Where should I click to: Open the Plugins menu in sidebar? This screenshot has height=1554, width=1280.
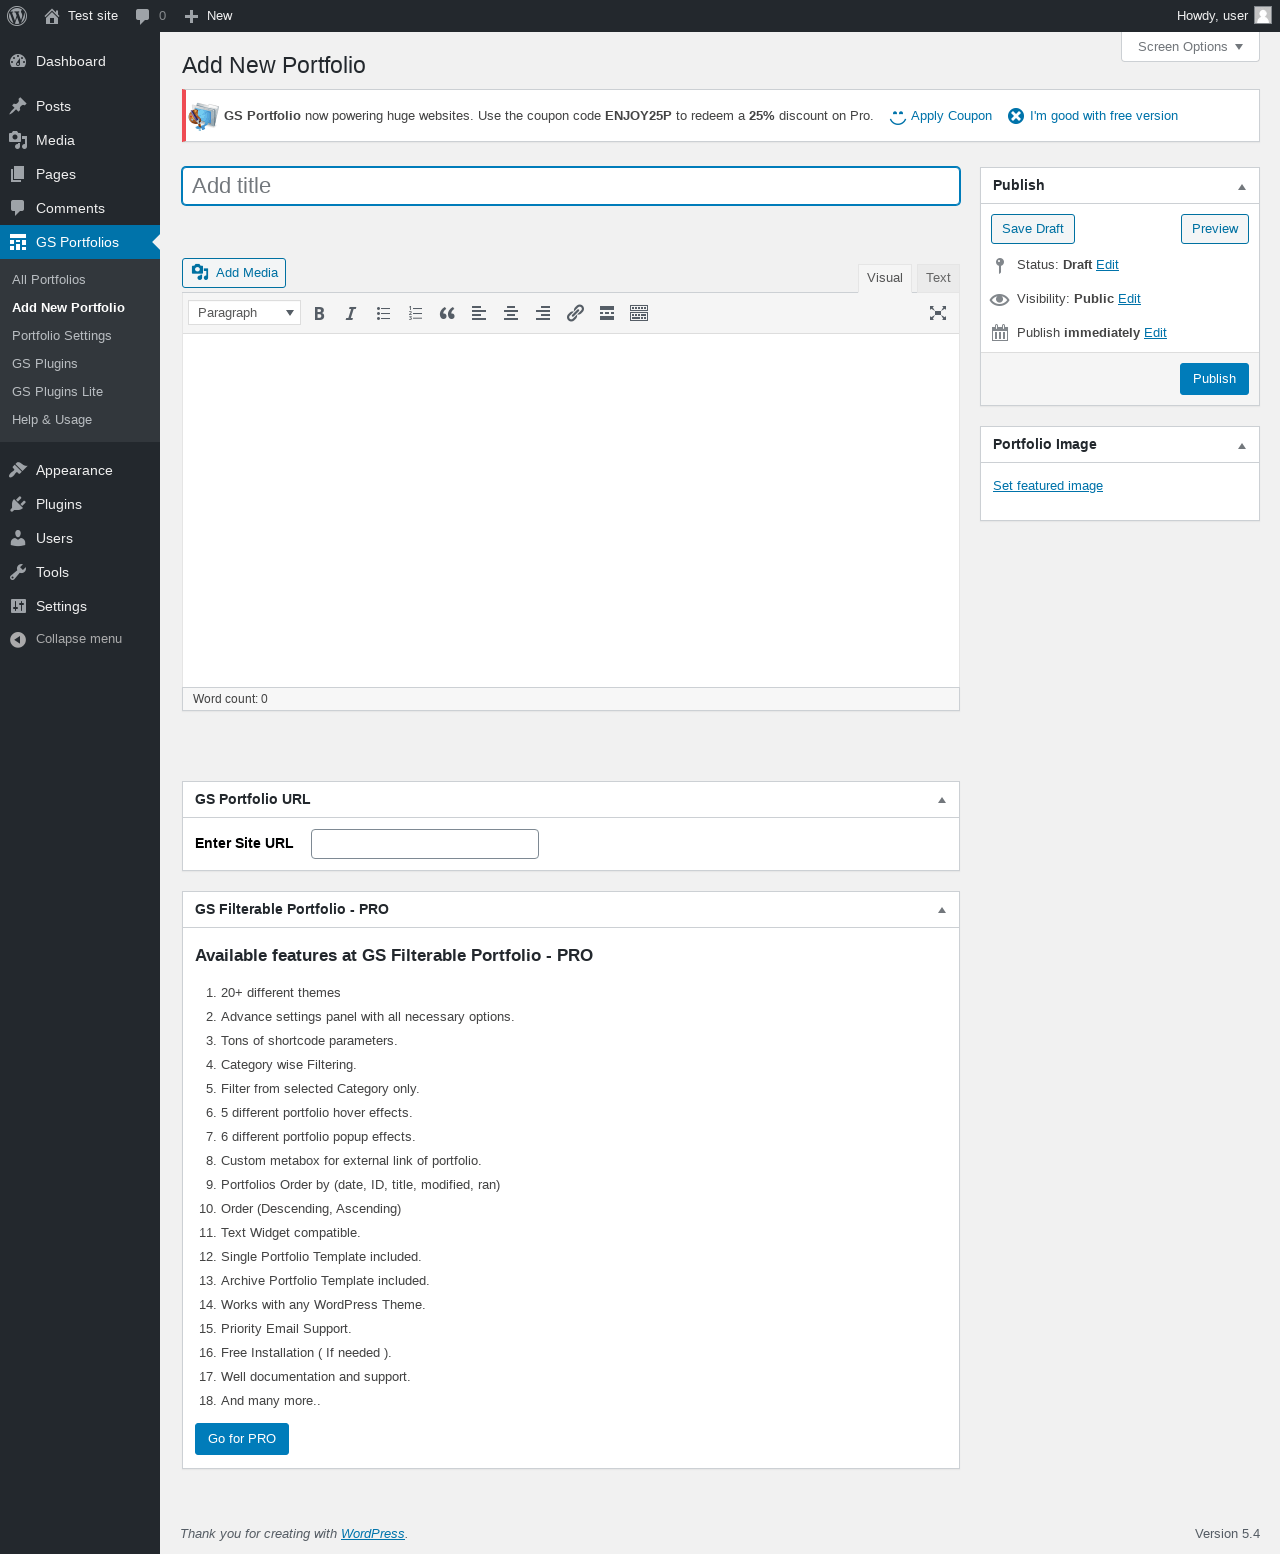80,504
